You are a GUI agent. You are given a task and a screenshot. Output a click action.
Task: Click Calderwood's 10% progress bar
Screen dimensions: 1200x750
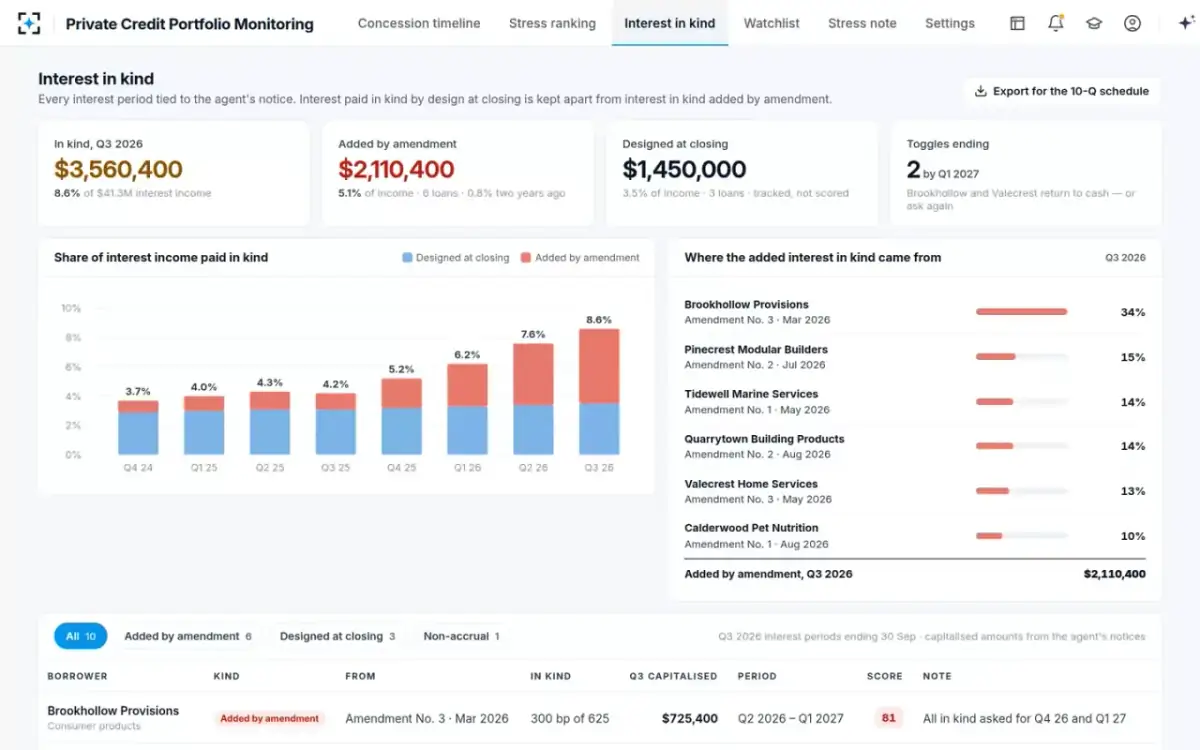click(1022, 536)
